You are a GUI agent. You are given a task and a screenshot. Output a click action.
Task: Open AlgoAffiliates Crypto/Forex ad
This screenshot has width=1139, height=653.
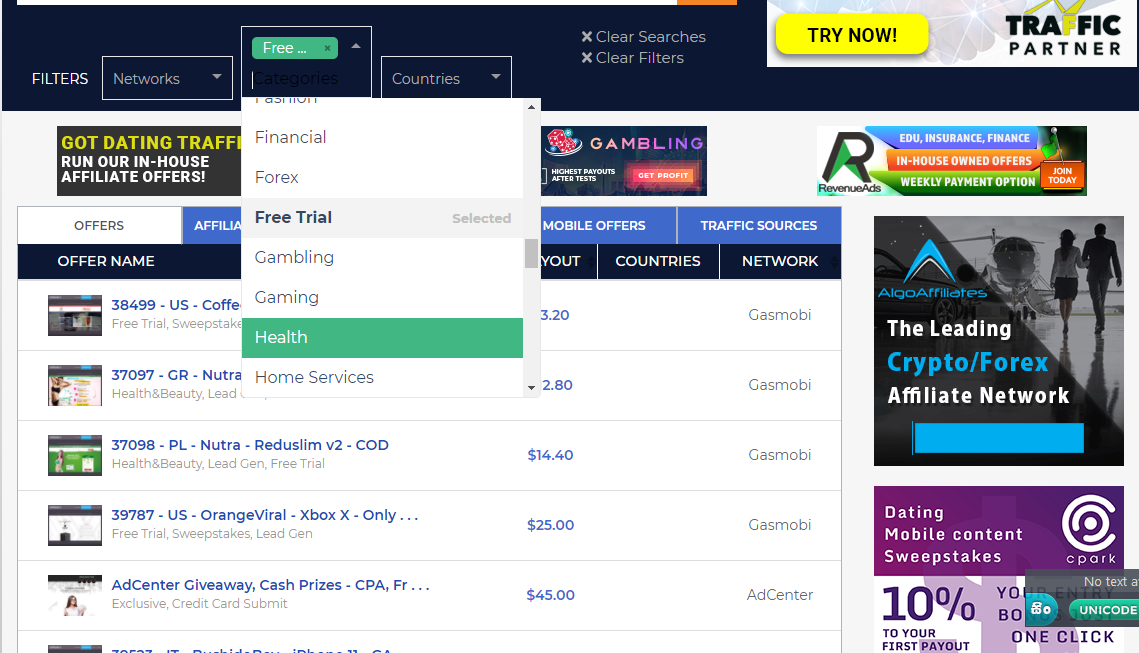pos(999,341)
